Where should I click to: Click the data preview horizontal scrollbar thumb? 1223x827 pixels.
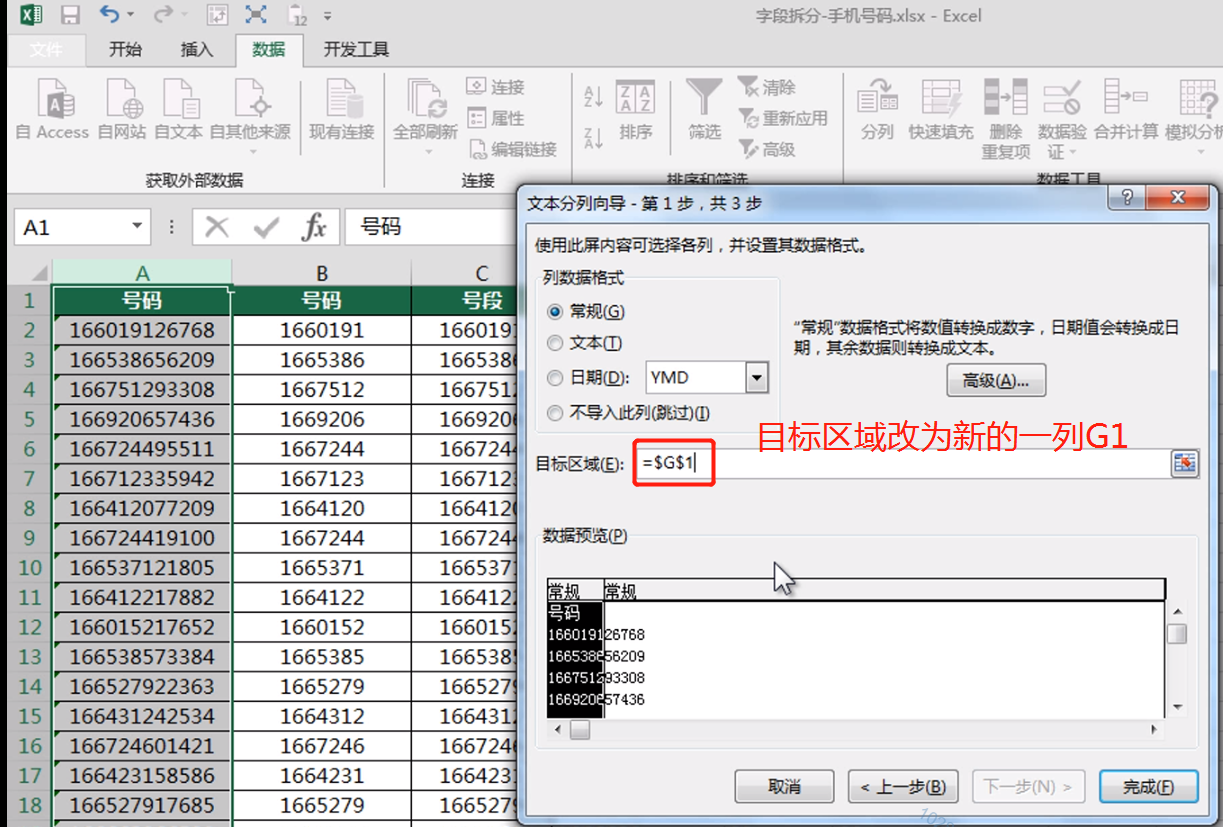580,730
